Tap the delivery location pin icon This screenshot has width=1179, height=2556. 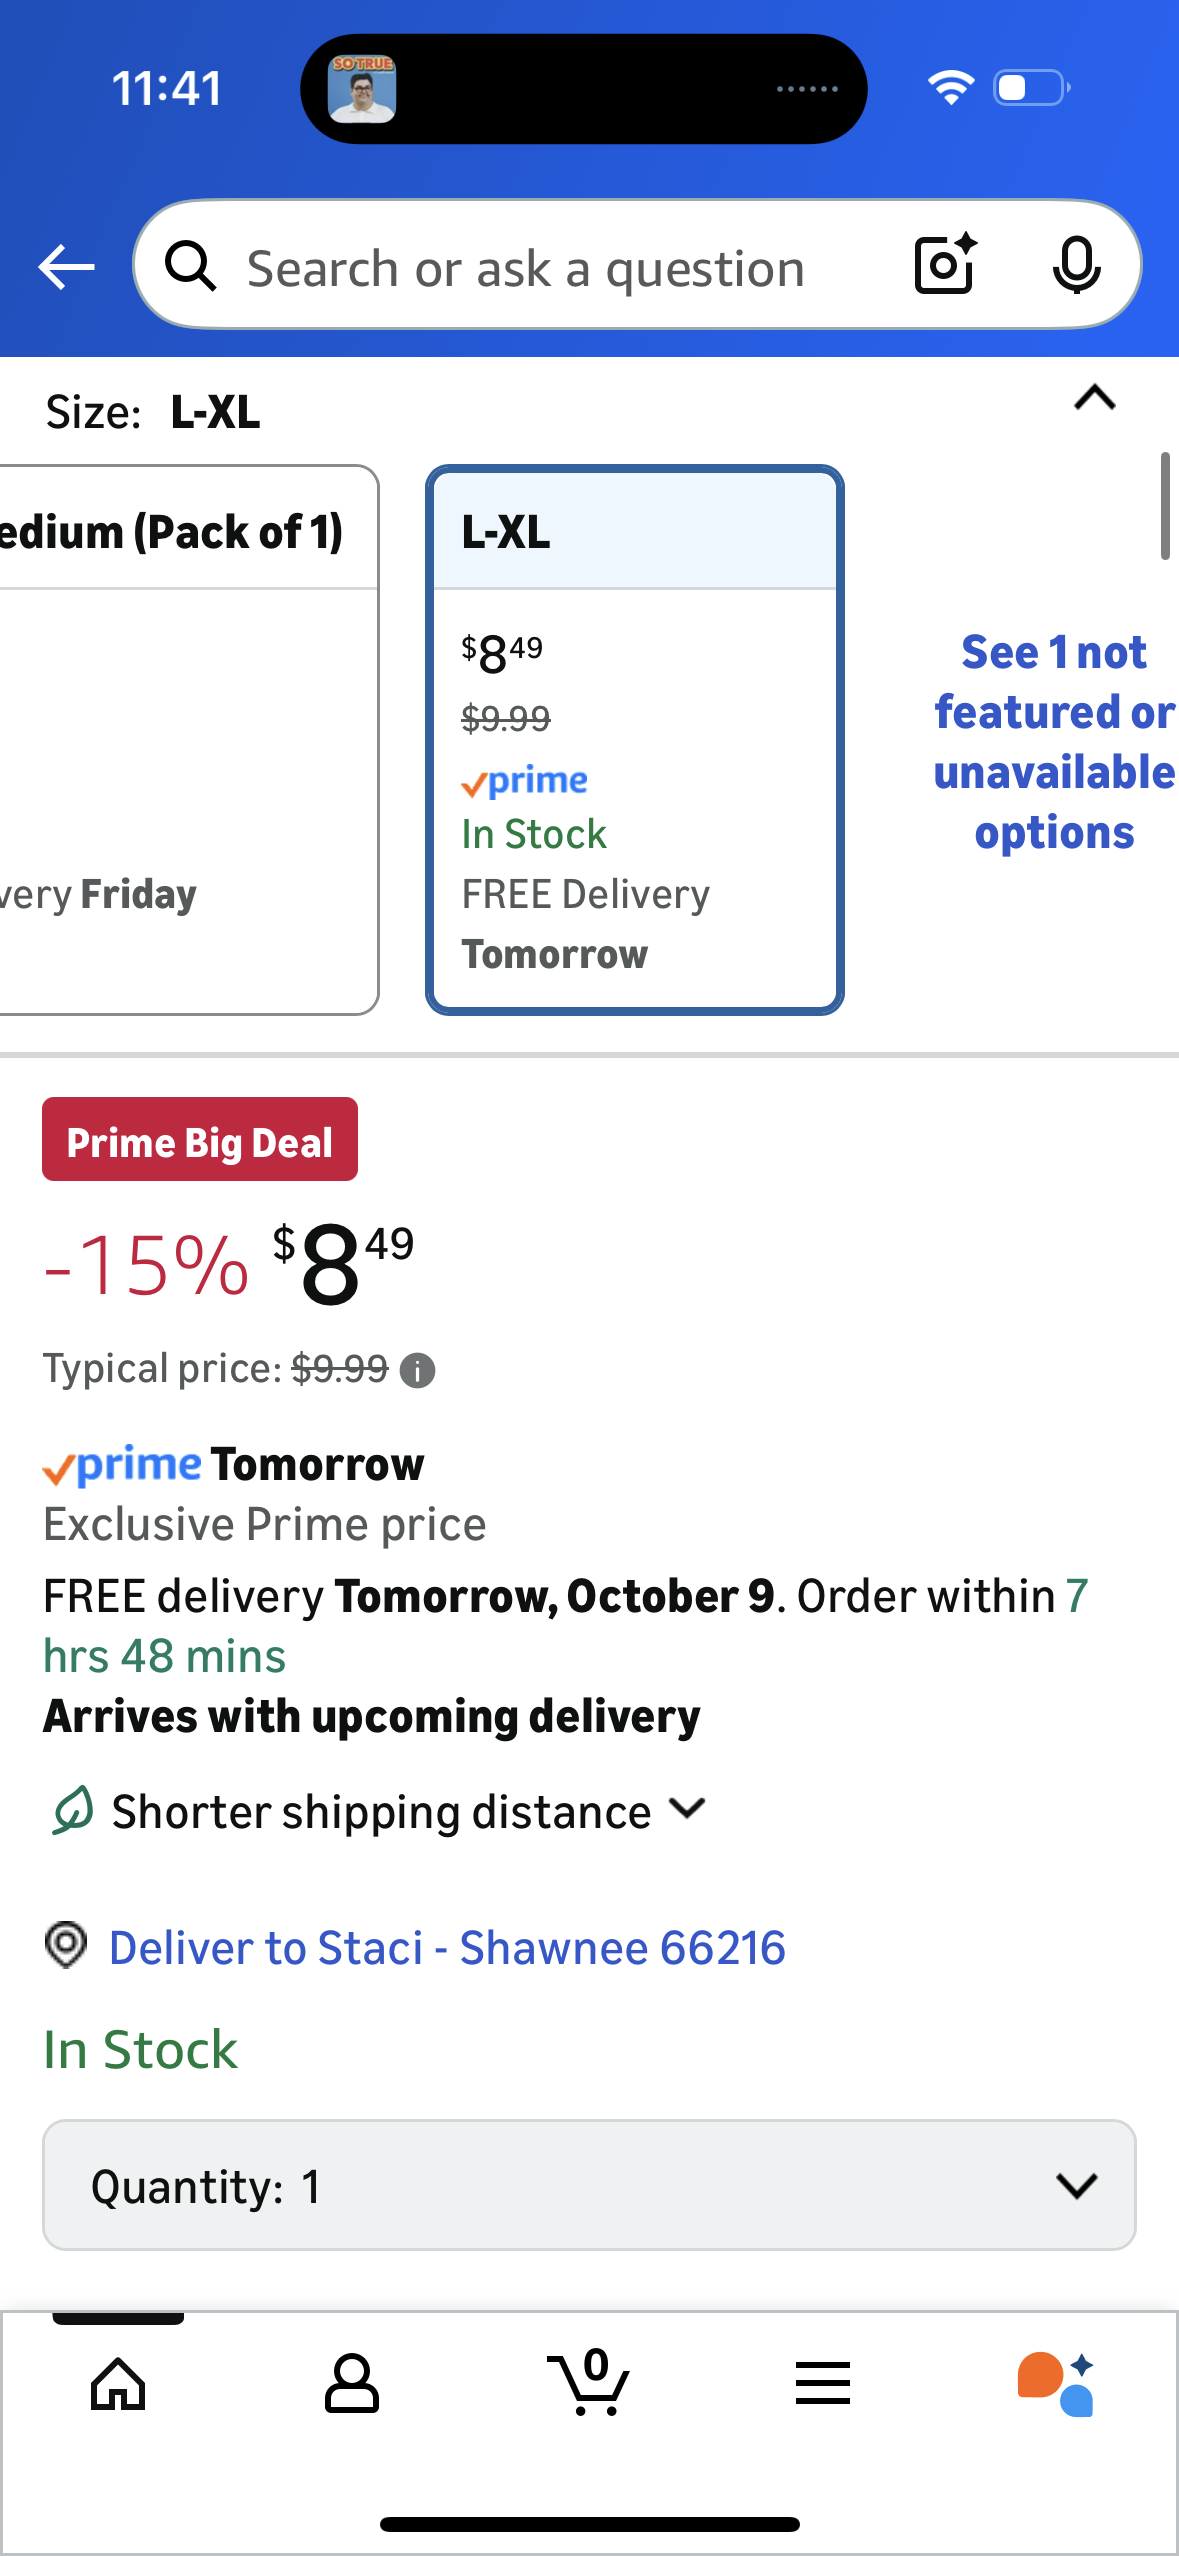66,1946
